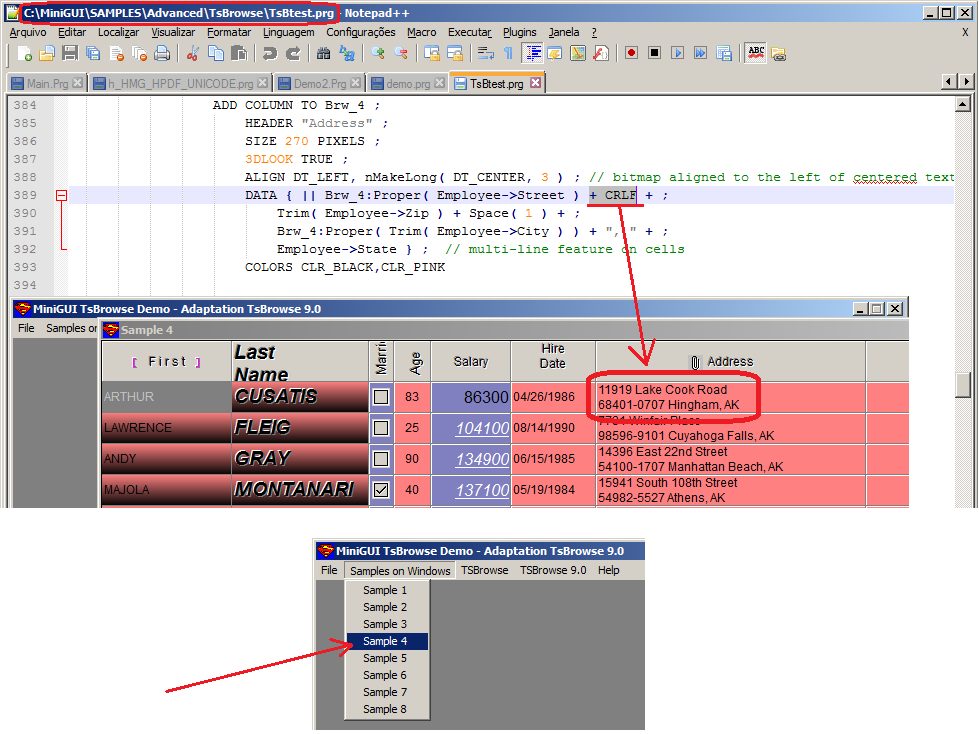
Task: Start macro recording with the red dot icon
Action: pos(631,54)
